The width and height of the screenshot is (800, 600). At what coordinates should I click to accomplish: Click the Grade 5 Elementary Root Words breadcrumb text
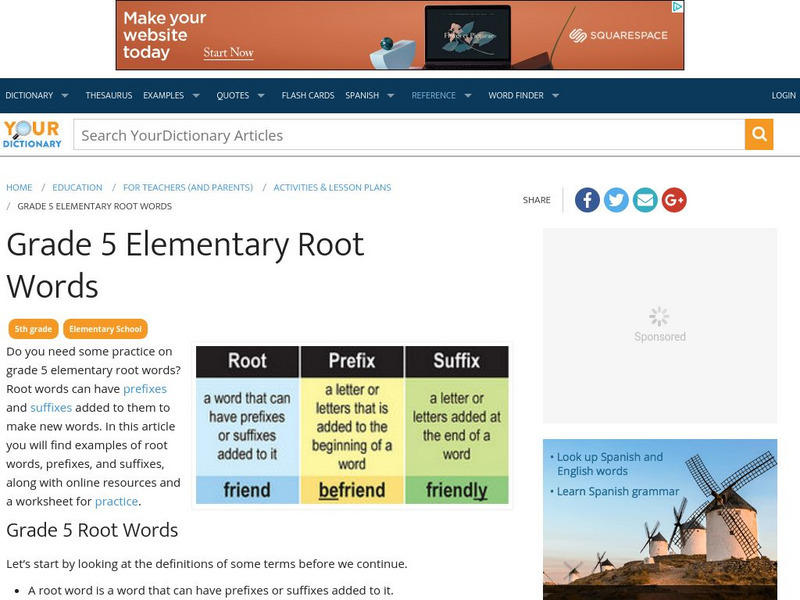tap(94, 206)
